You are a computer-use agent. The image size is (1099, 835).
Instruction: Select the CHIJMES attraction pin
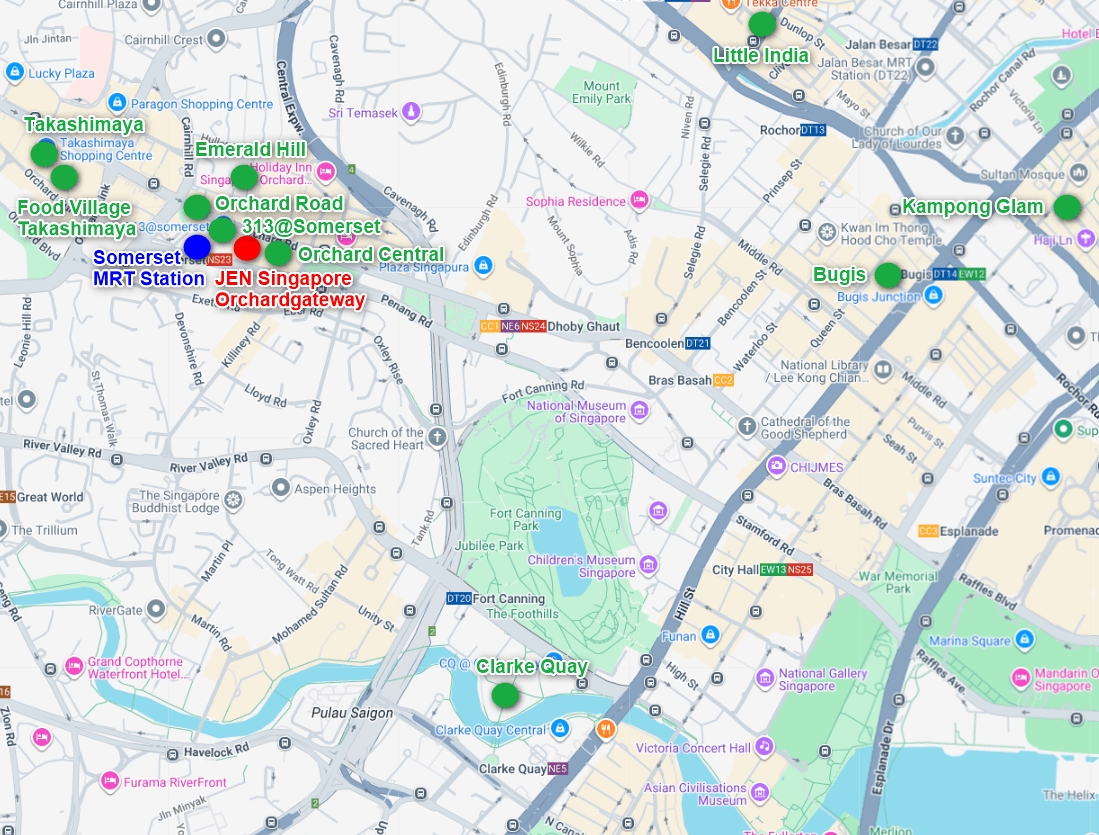(776, 467)
